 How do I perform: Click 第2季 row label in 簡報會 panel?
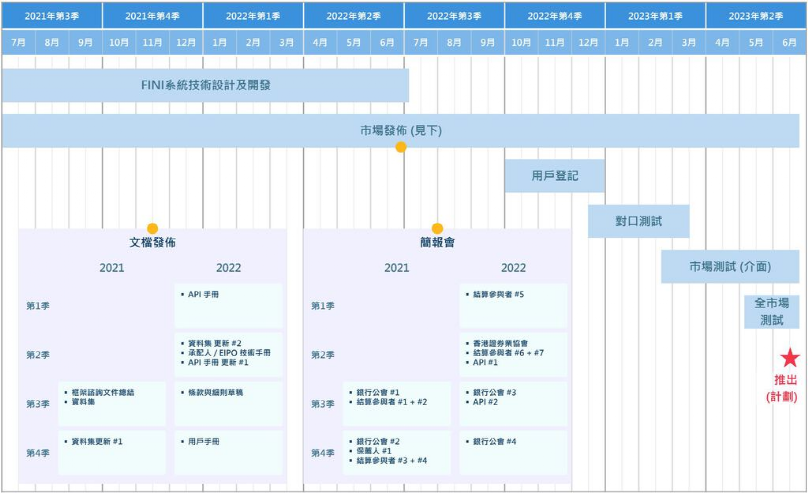pyautogui.click(x=323, y=355)
